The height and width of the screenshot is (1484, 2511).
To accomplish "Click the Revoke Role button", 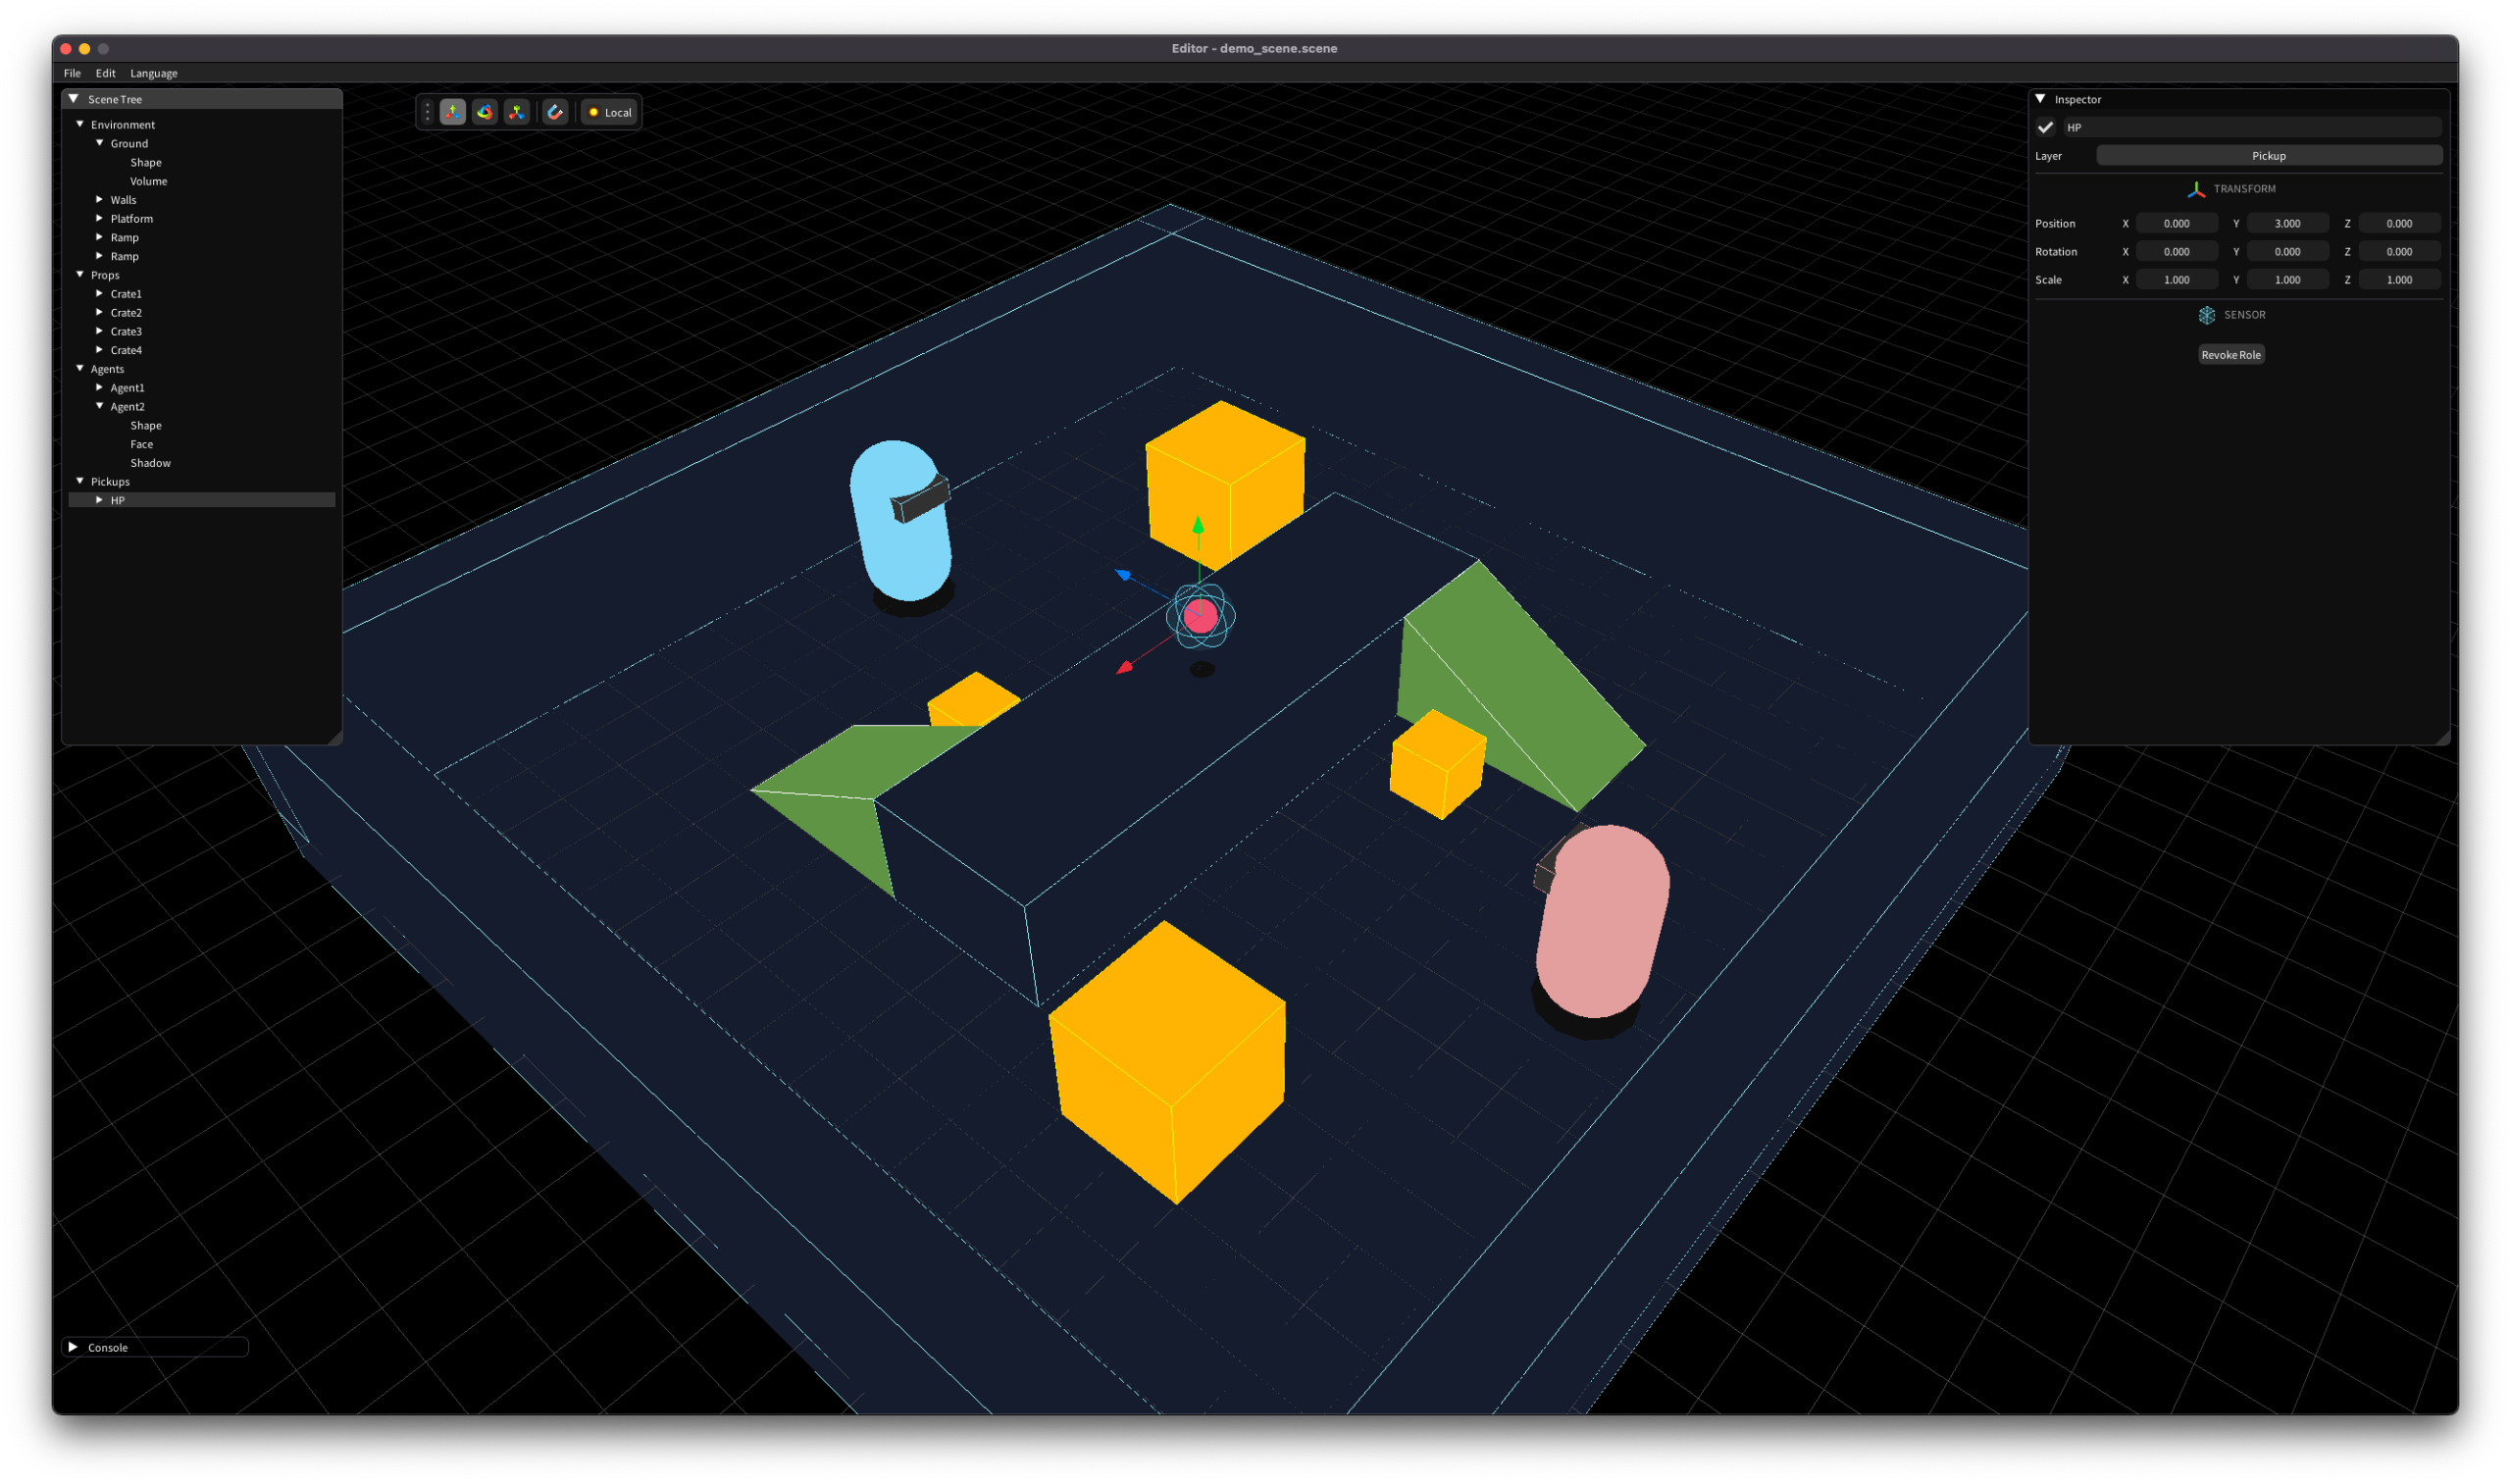I will [x=2231, y=354].
